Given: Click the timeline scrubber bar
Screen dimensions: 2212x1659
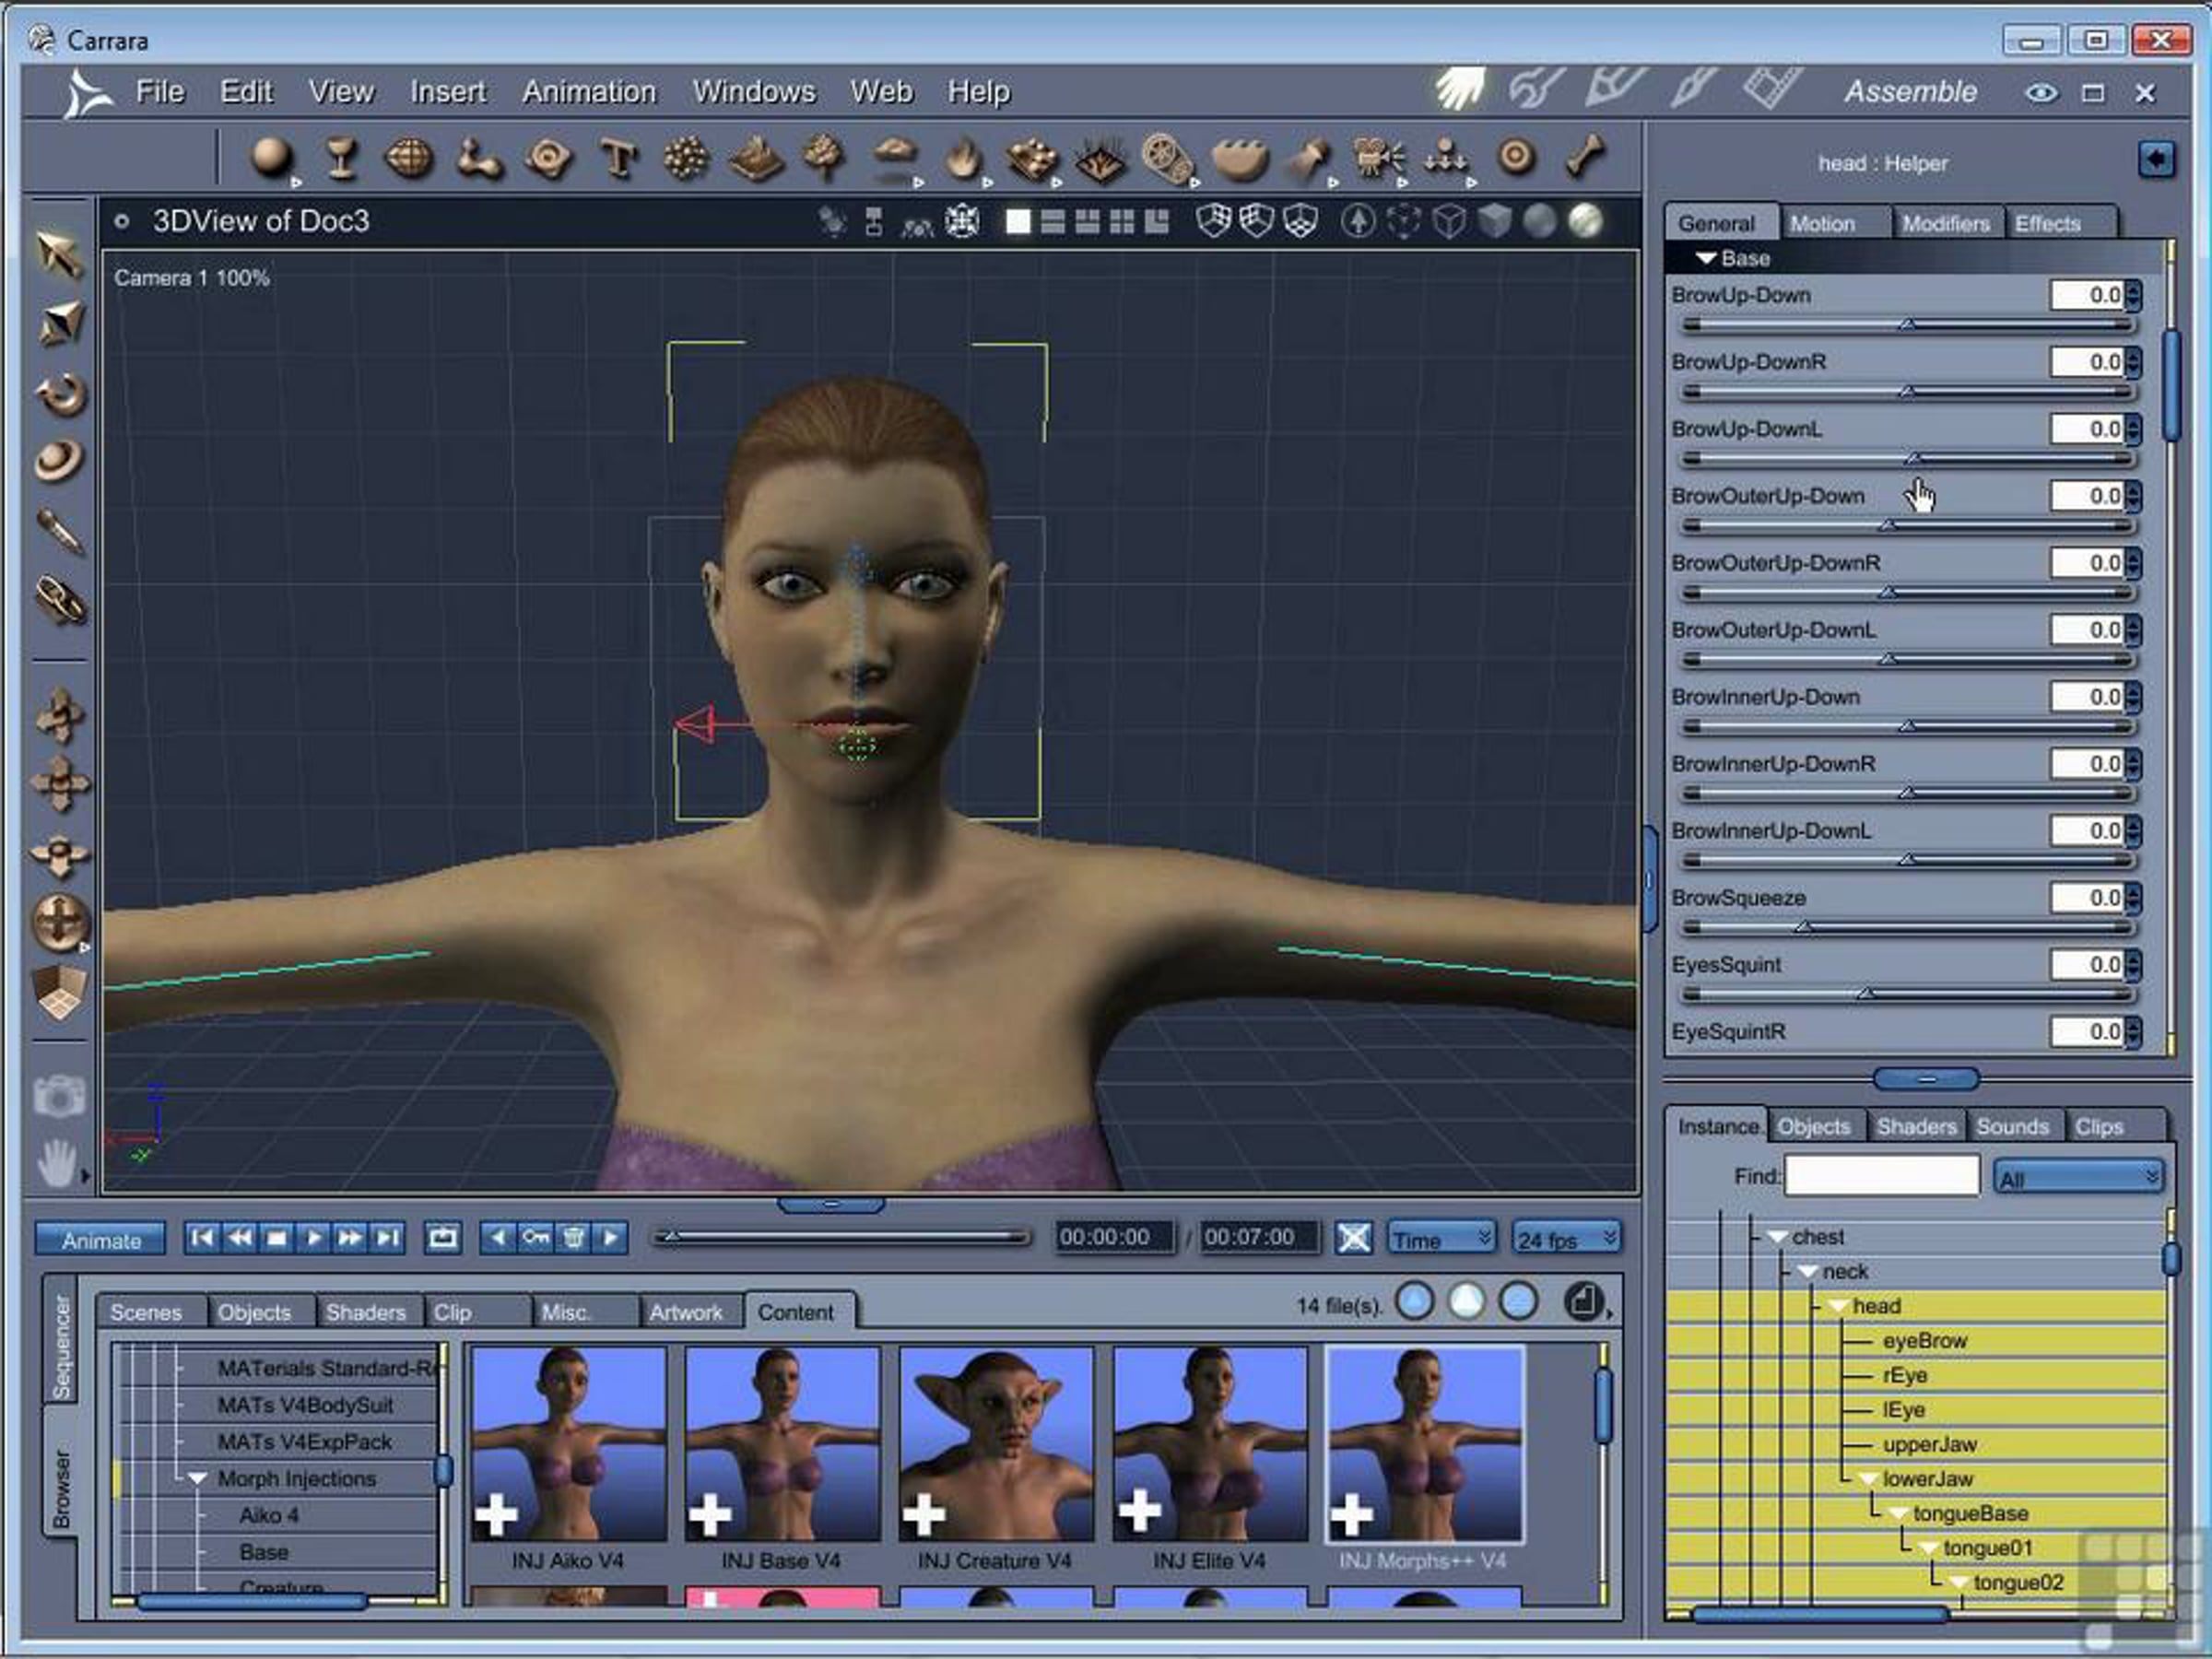Looking at the screenshot, I should tap(840, 1238).
